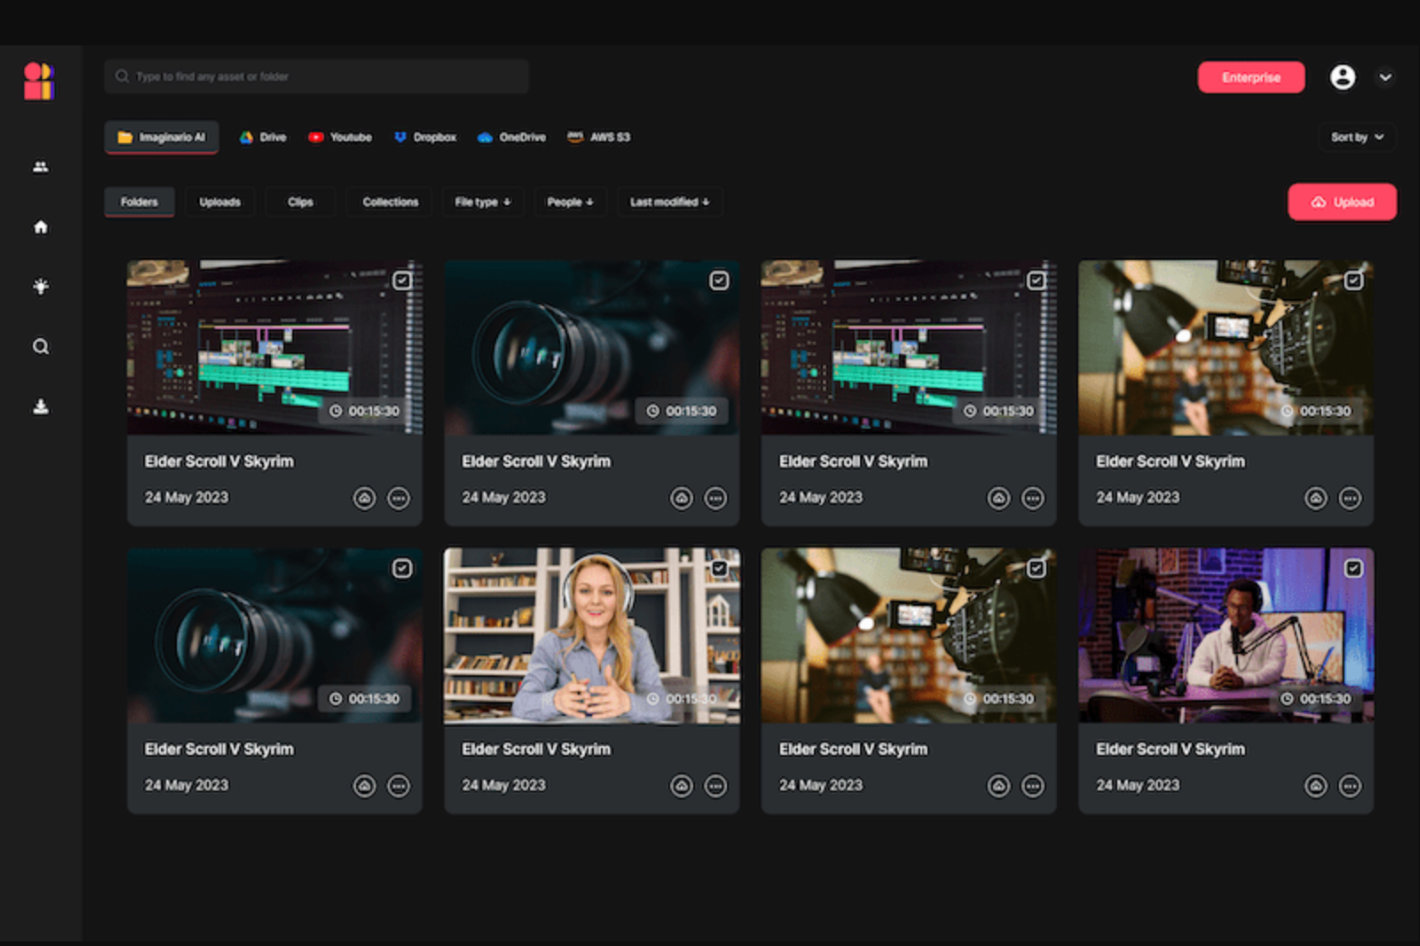Tick the checkbox on the podcaster man card
Screen dimensions: 1420x946
click(1353, 568)
